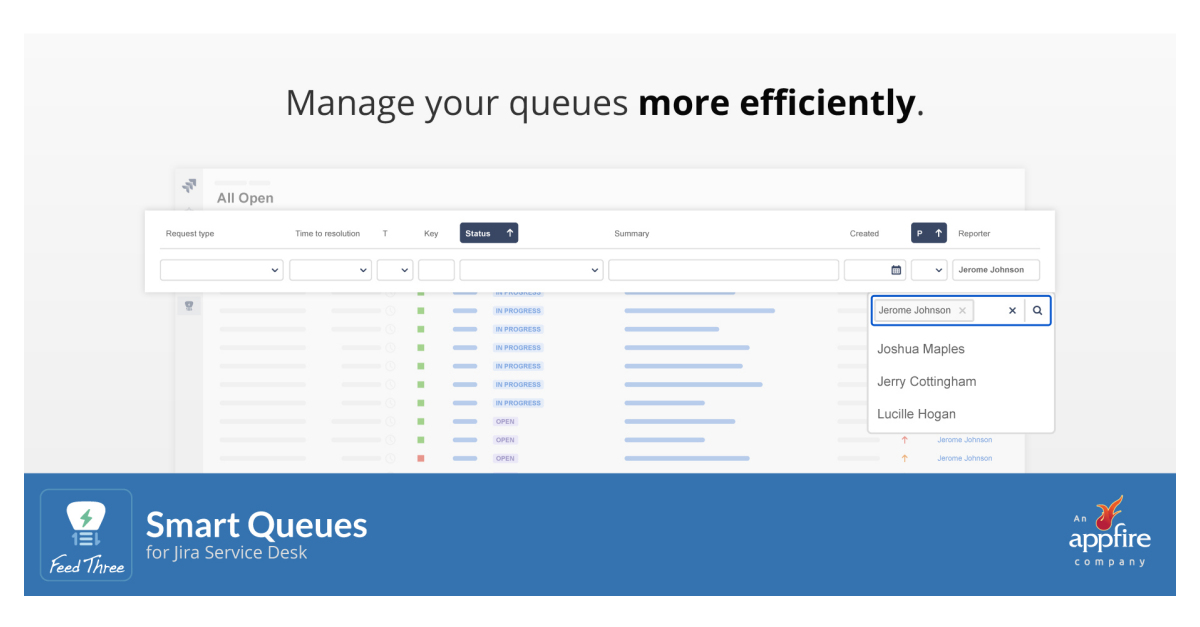Click the OPEN status lozenge in the red-icon row
Image resolution: width=1200 pixels, height=627 pixels.
point(505,458)
